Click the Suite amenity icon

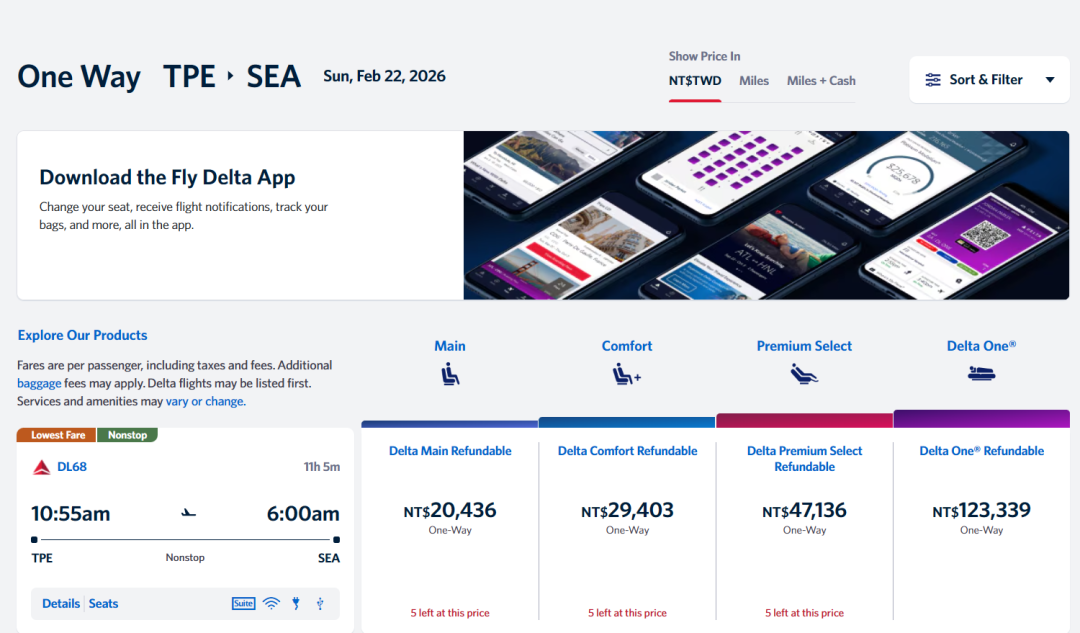pyautogui.click(x=243, y=603)
